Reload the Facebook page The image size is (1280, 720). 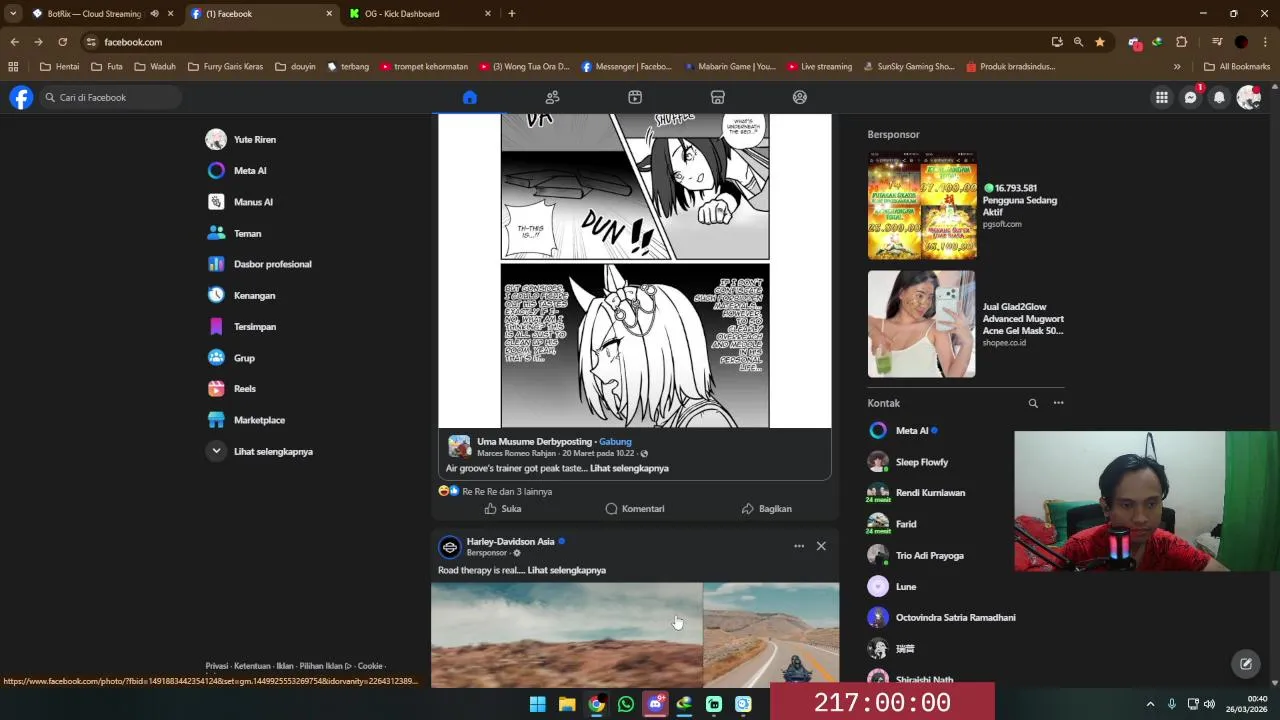coord(62,42)
